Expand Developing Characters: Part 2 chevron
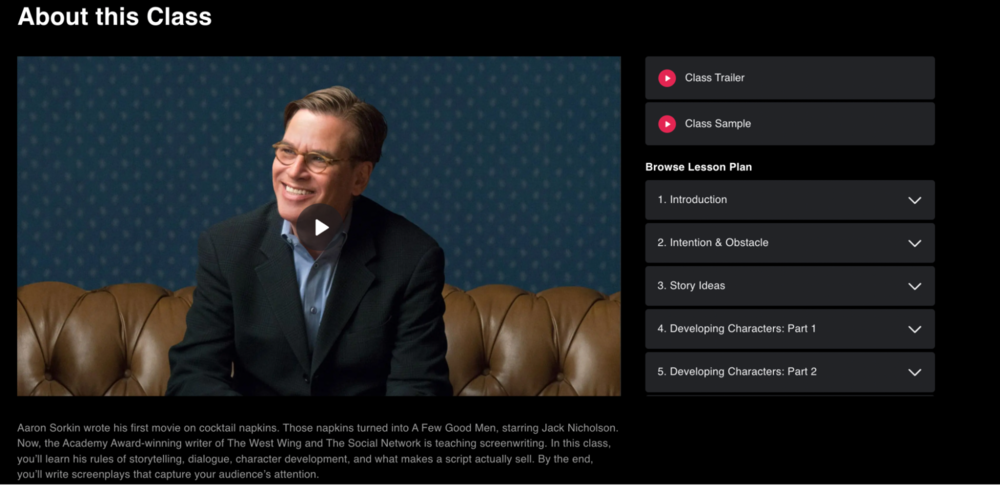Screen dimensions: 1000x485 915,372
